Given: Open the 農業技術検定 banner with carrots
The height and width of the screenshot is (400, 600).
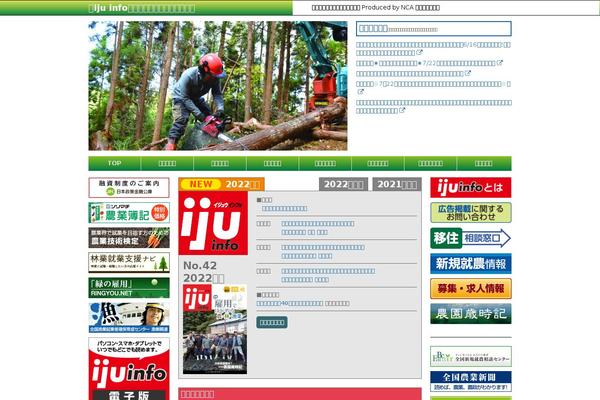Looking at the screenshot, I should [x=129, y=238].
